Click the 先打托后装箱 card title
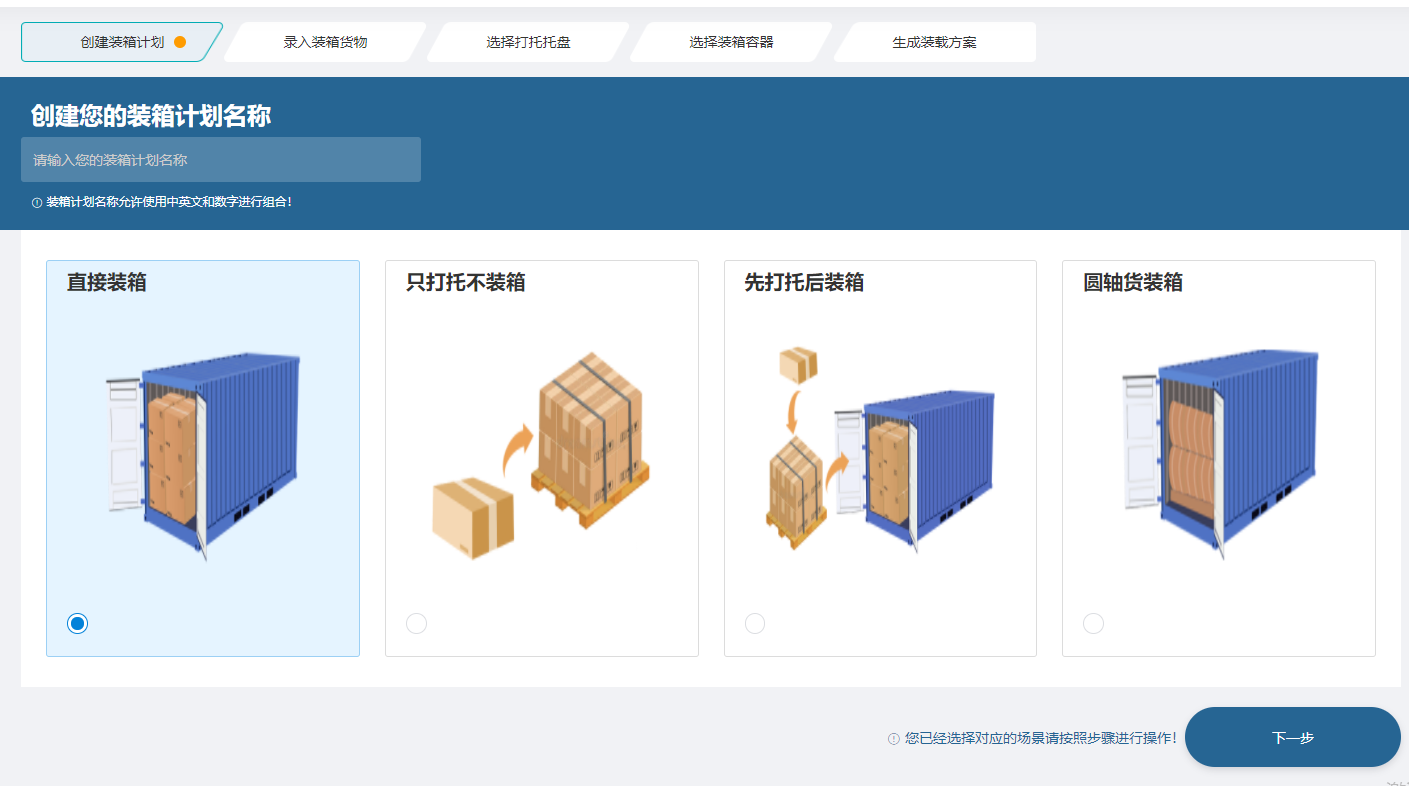Viewport: 1409px width, 786px height. 804,282
